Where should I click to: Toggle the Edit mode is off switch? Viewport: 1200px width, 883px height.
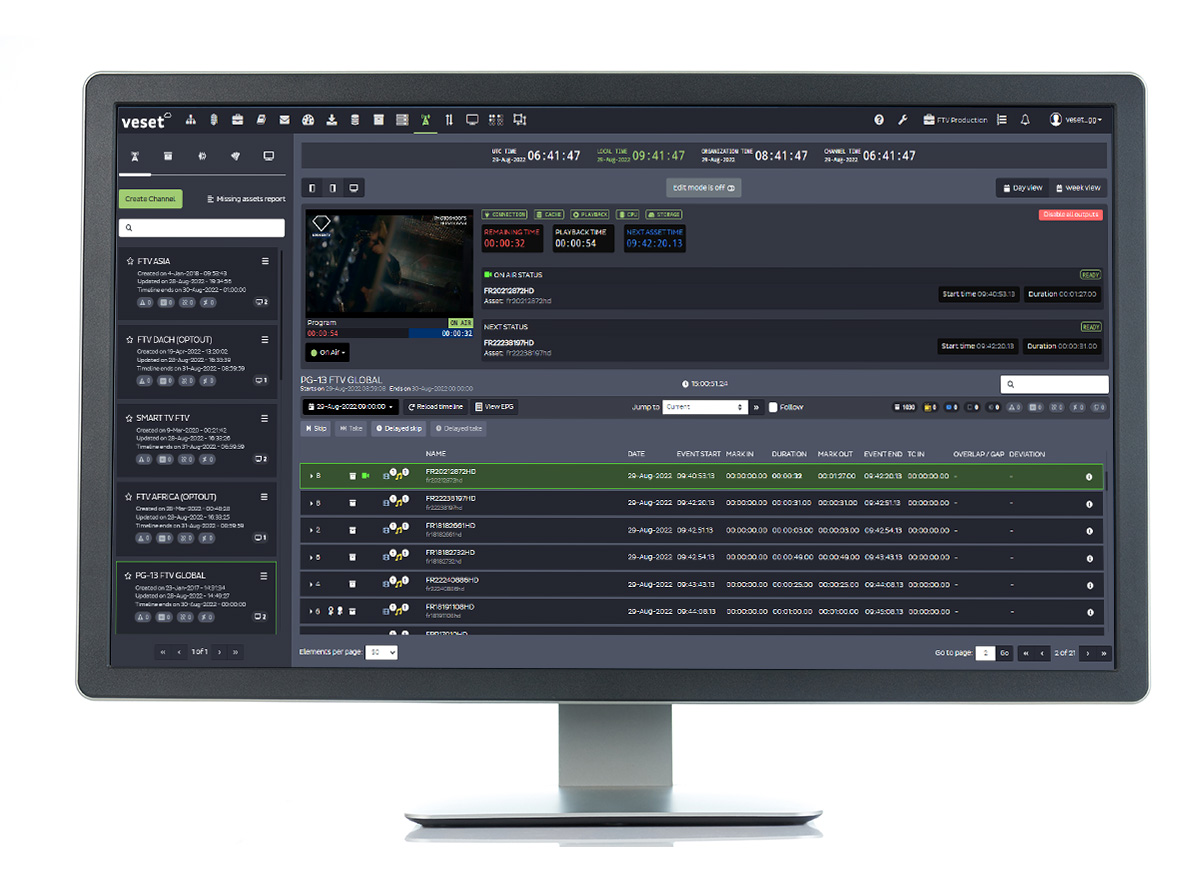704,188
